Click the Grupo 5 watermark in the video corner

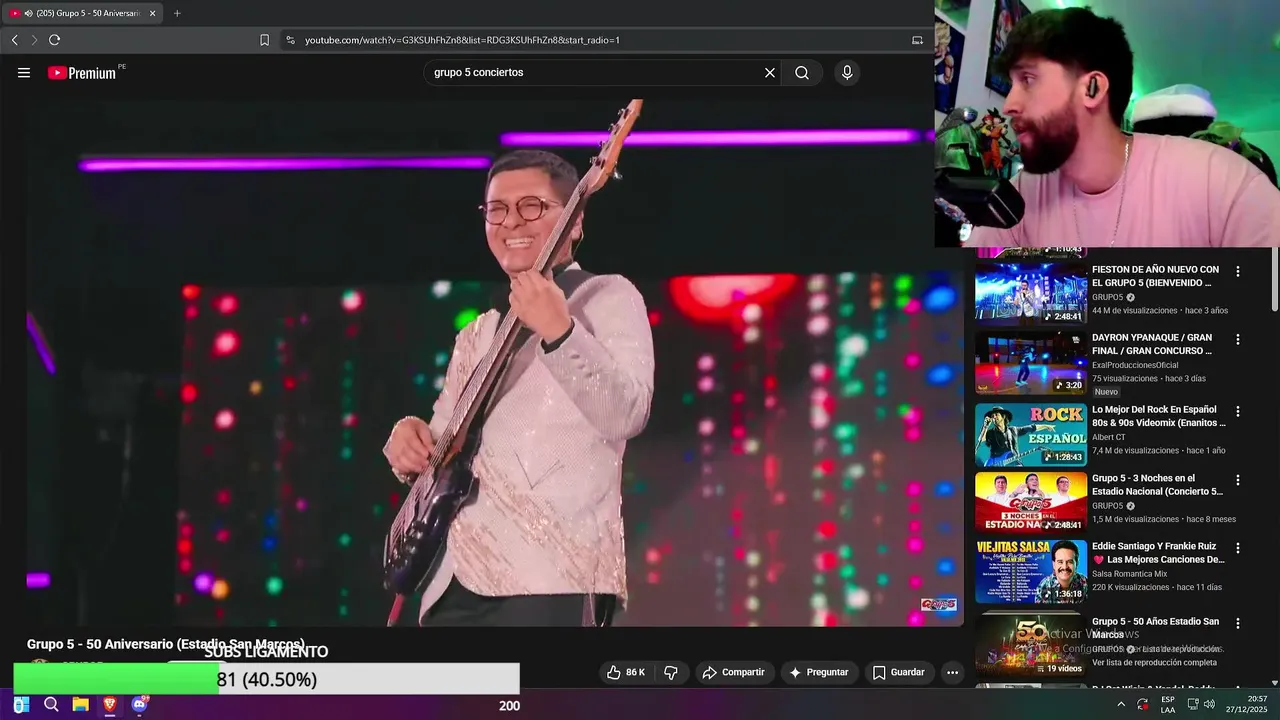coord(938,604)
